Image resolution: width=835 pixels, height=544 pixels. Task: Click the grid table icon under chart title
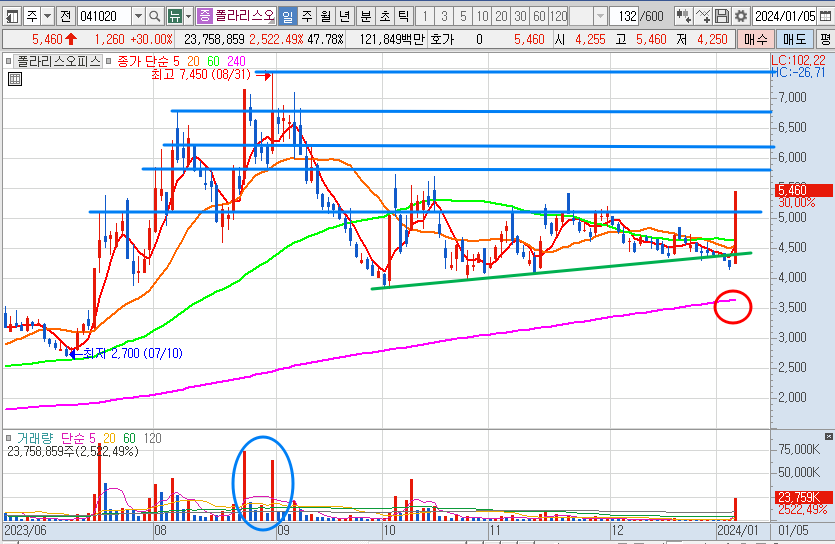15,80
